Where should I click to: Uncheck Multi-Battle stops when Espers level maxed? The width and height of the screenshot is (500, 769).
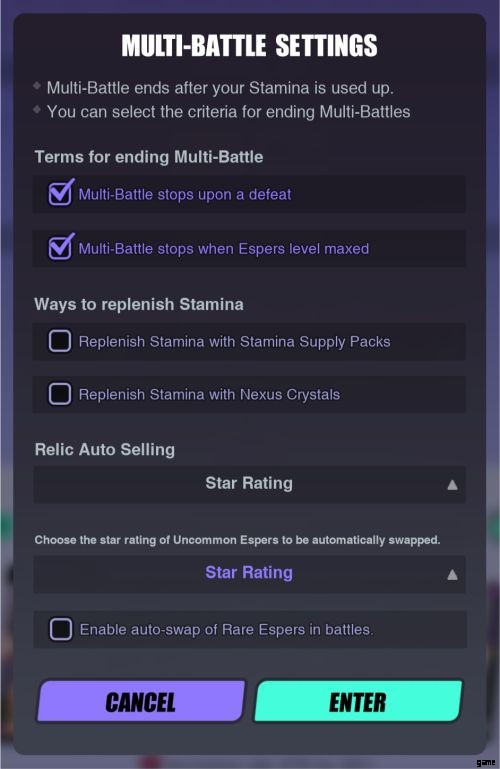60,247
